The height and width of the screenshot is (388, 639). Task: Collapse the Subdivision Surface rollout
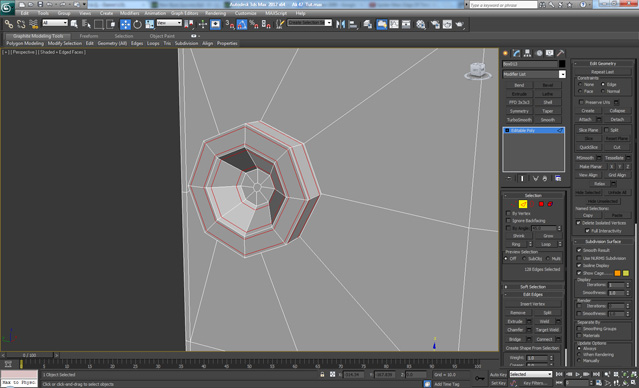tap(603, 241)
